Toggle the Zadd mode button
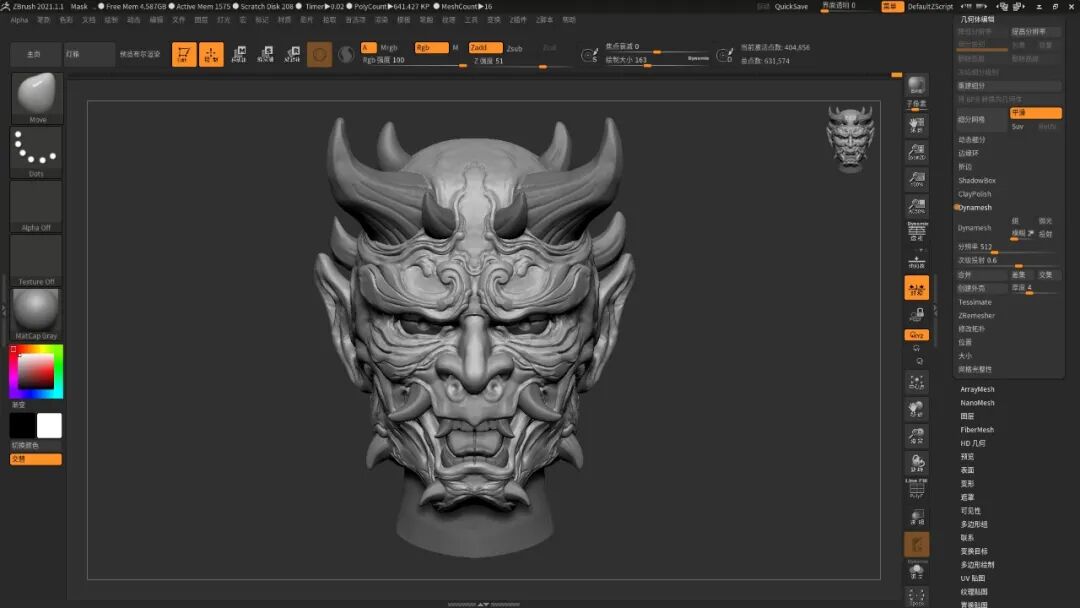This screenshot has height=608, width=1080. coord(485,47)
